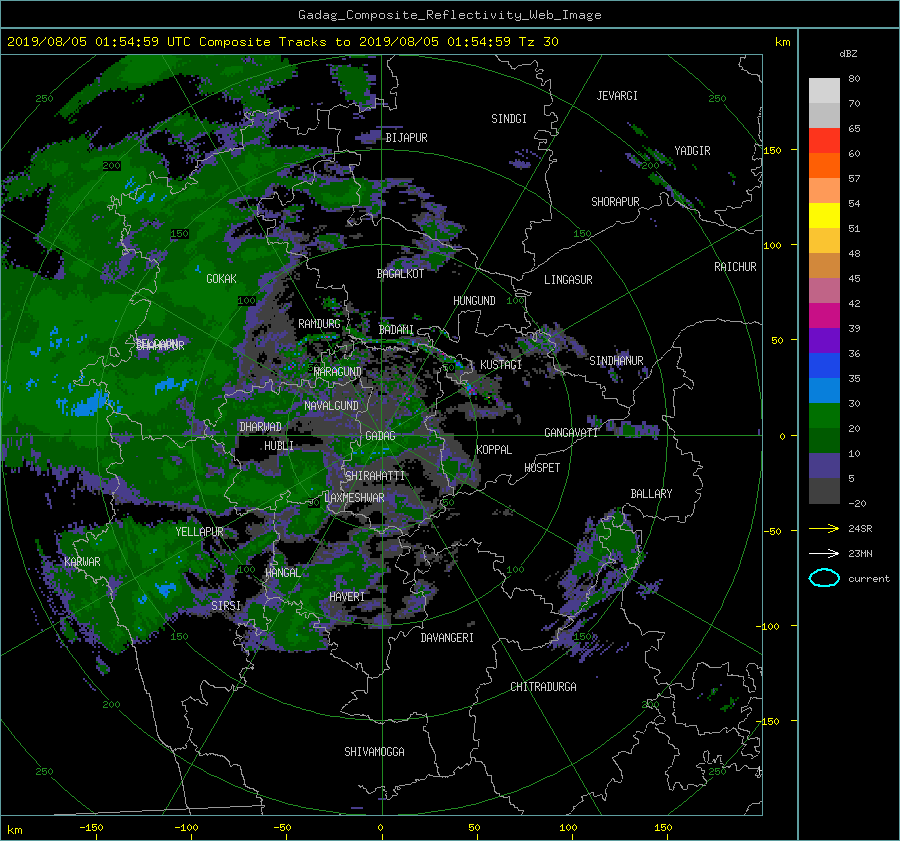900x841 pixels.
Task: Click the SHIVAMOGGA city label
Action: coord(374,751)
